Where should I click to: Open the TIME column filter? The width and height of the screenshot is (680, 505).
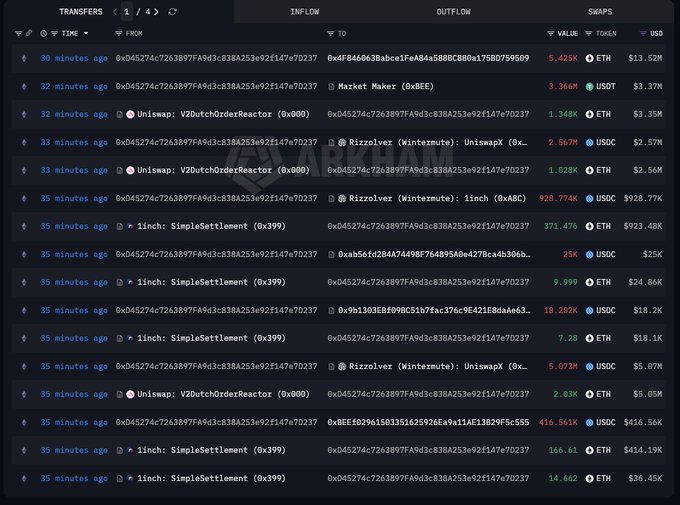coord(54,33)
